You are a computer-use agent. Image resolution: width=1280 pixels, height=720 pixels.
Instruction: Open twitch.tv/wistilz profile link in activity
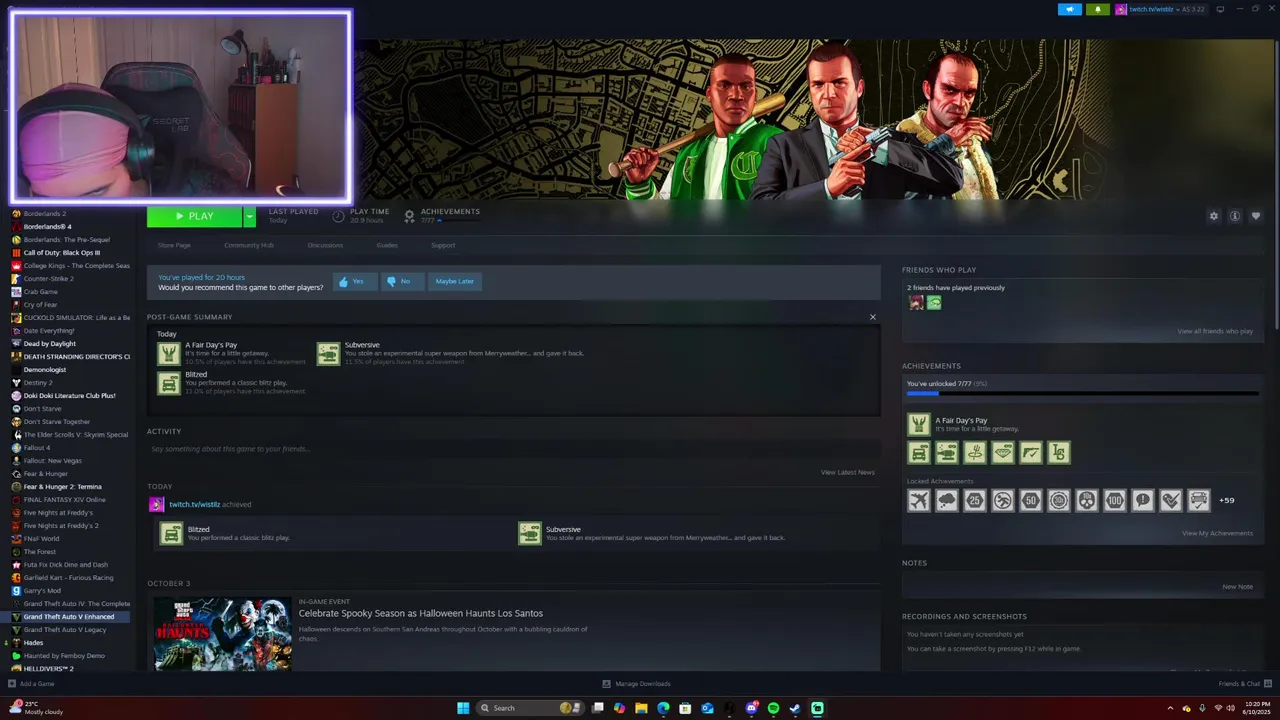click(194, 505)
